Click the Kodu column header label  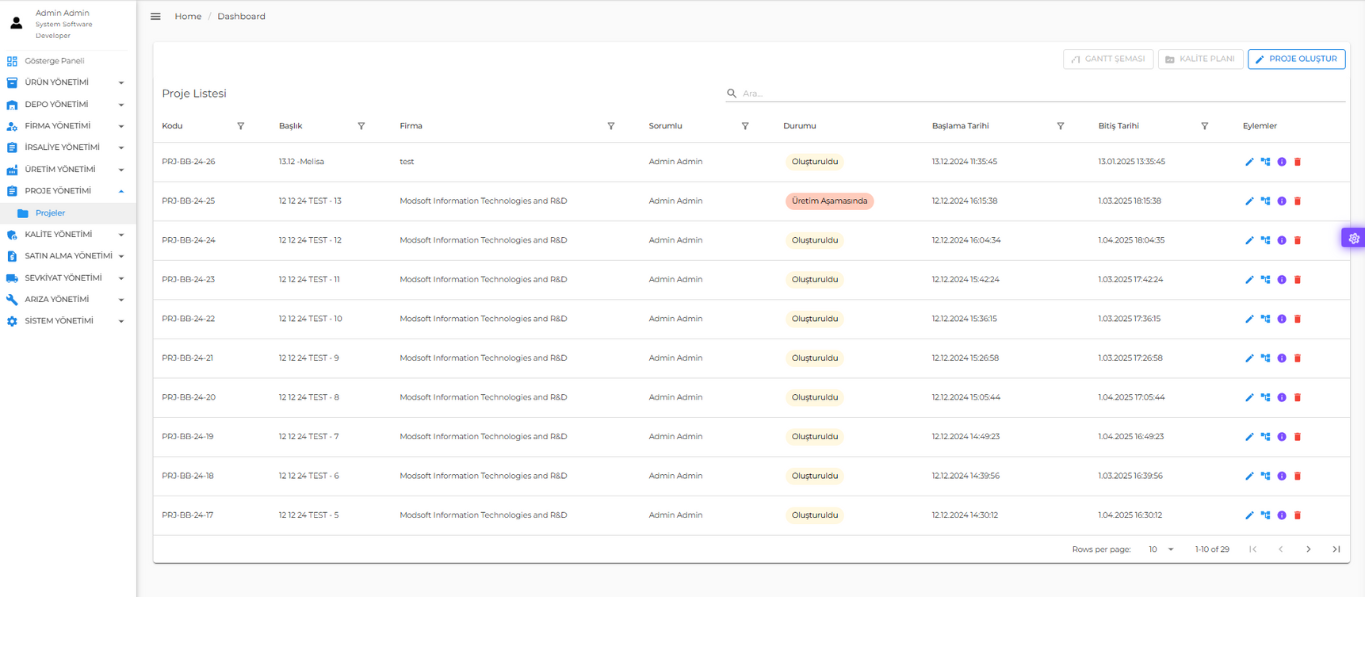click(172, 126)
